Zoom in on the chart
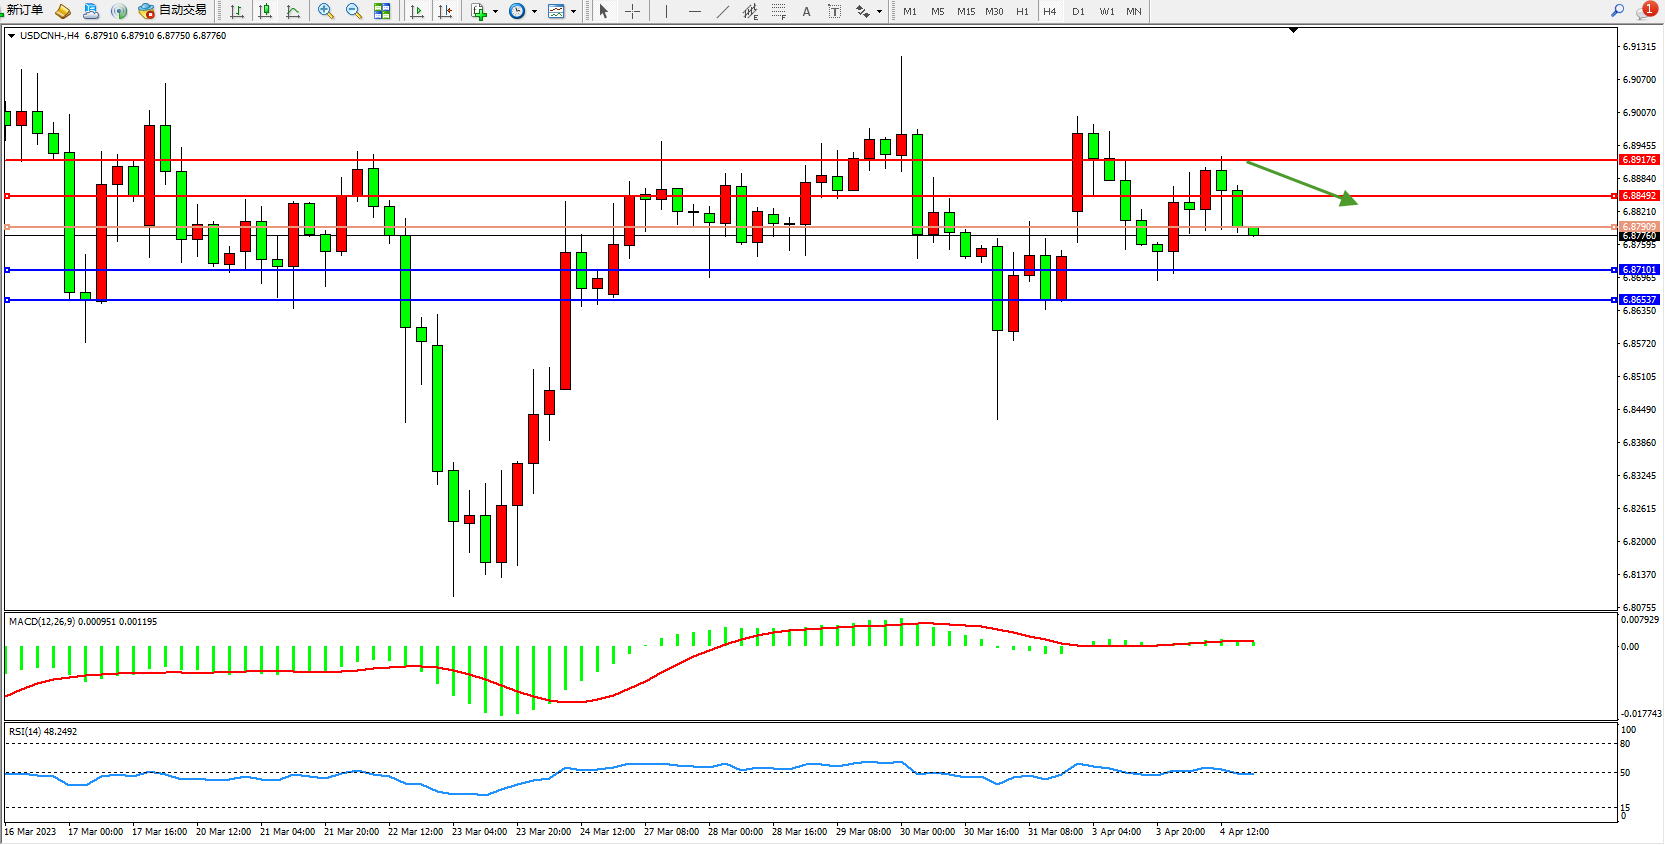Image resolution: width=1665 pixels, height=845 pixels. [326, 11]
